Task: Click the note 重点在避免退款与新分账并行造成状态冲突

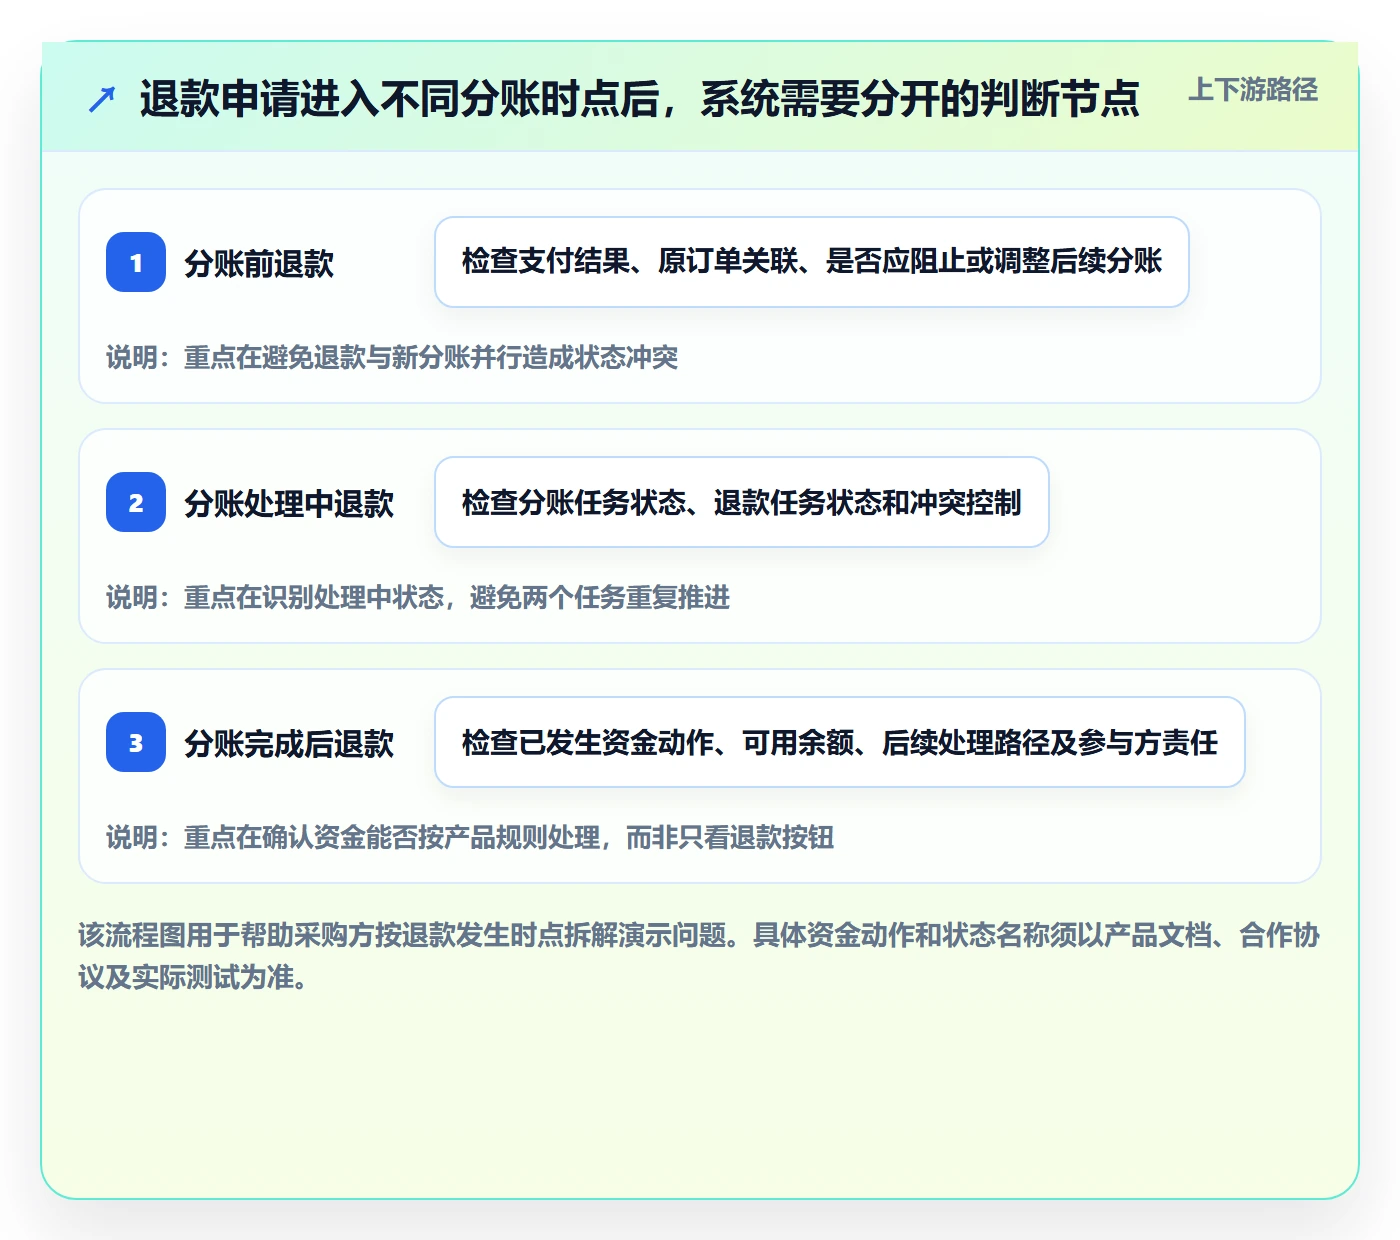Action: pos(392,357)
